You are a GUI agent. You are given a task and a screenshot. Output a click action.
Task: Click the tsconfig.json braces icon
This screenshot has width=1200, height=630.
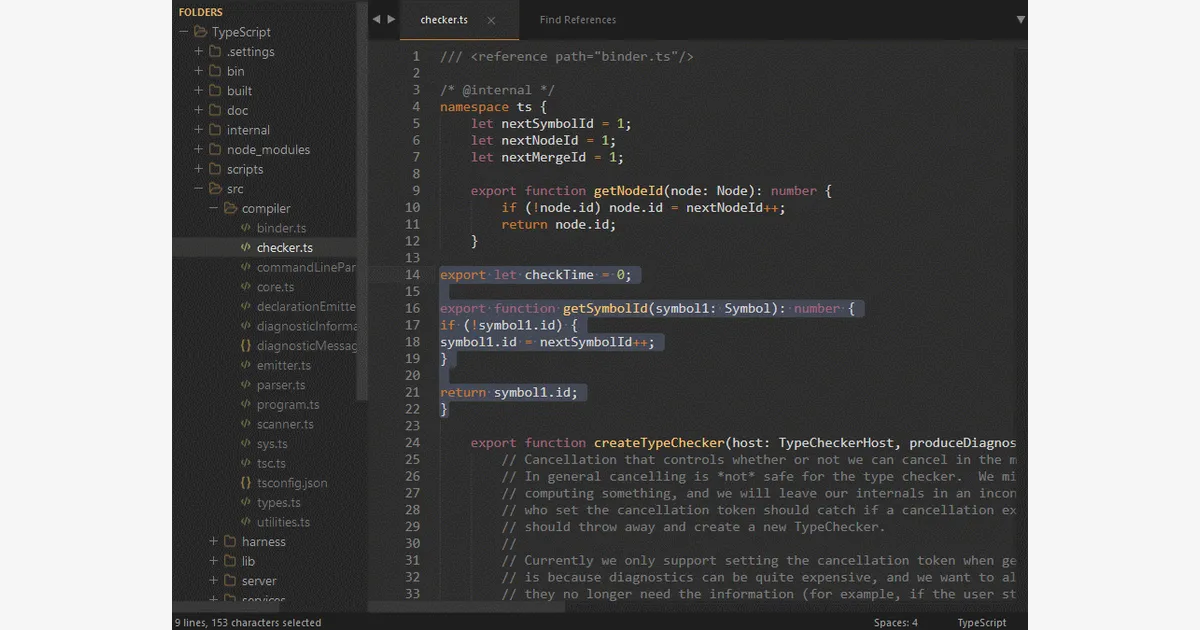[245, 483]
